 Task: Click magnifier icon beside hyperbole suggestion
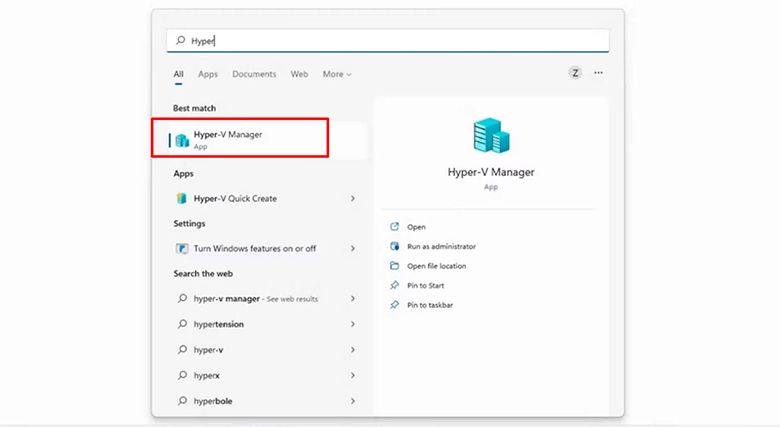[x=183, y=400]
